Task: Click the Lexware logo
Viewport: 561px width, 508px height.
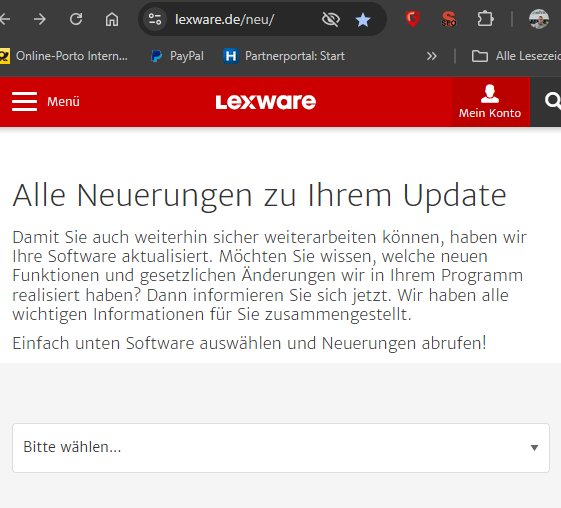Action: pyautogui.click(x=266, y=102)
